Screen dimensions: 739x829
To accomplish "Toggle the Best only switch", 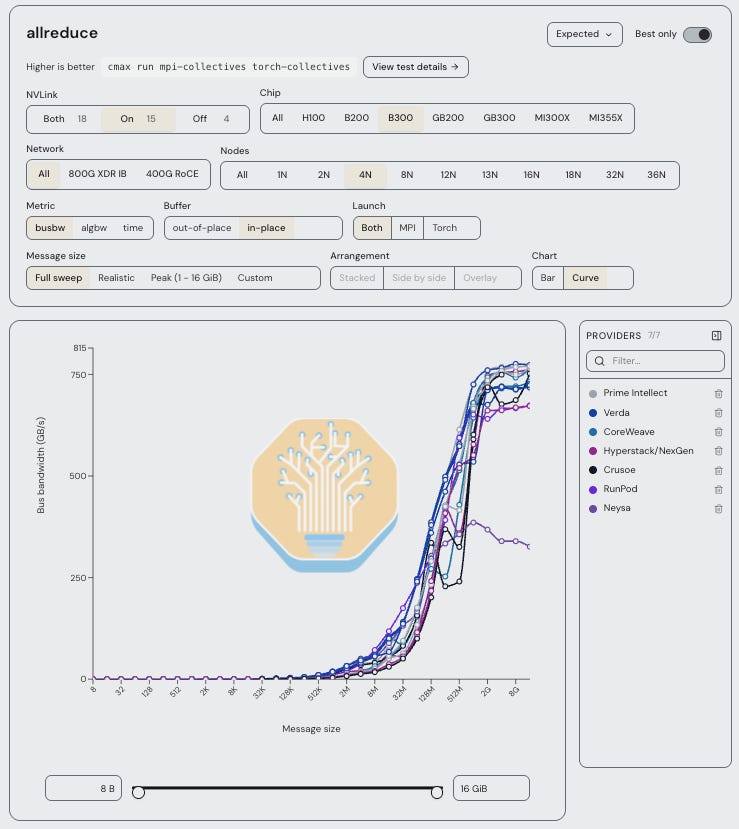I will 697,34.
